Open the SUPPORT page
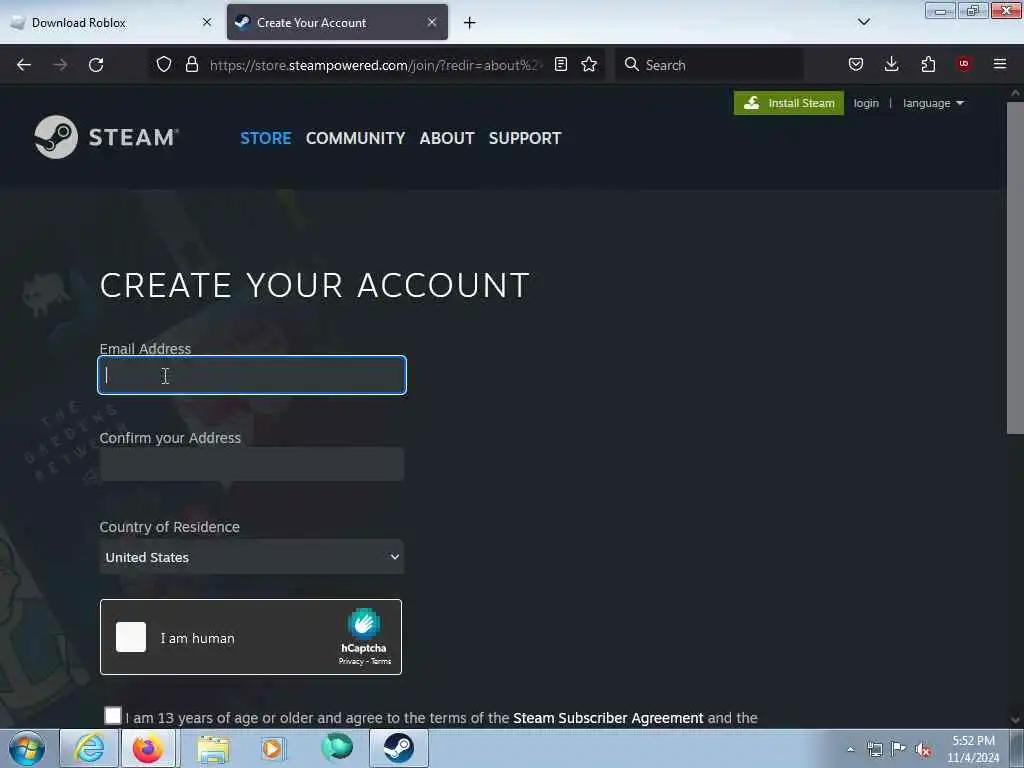 click(x=525, y=138)
